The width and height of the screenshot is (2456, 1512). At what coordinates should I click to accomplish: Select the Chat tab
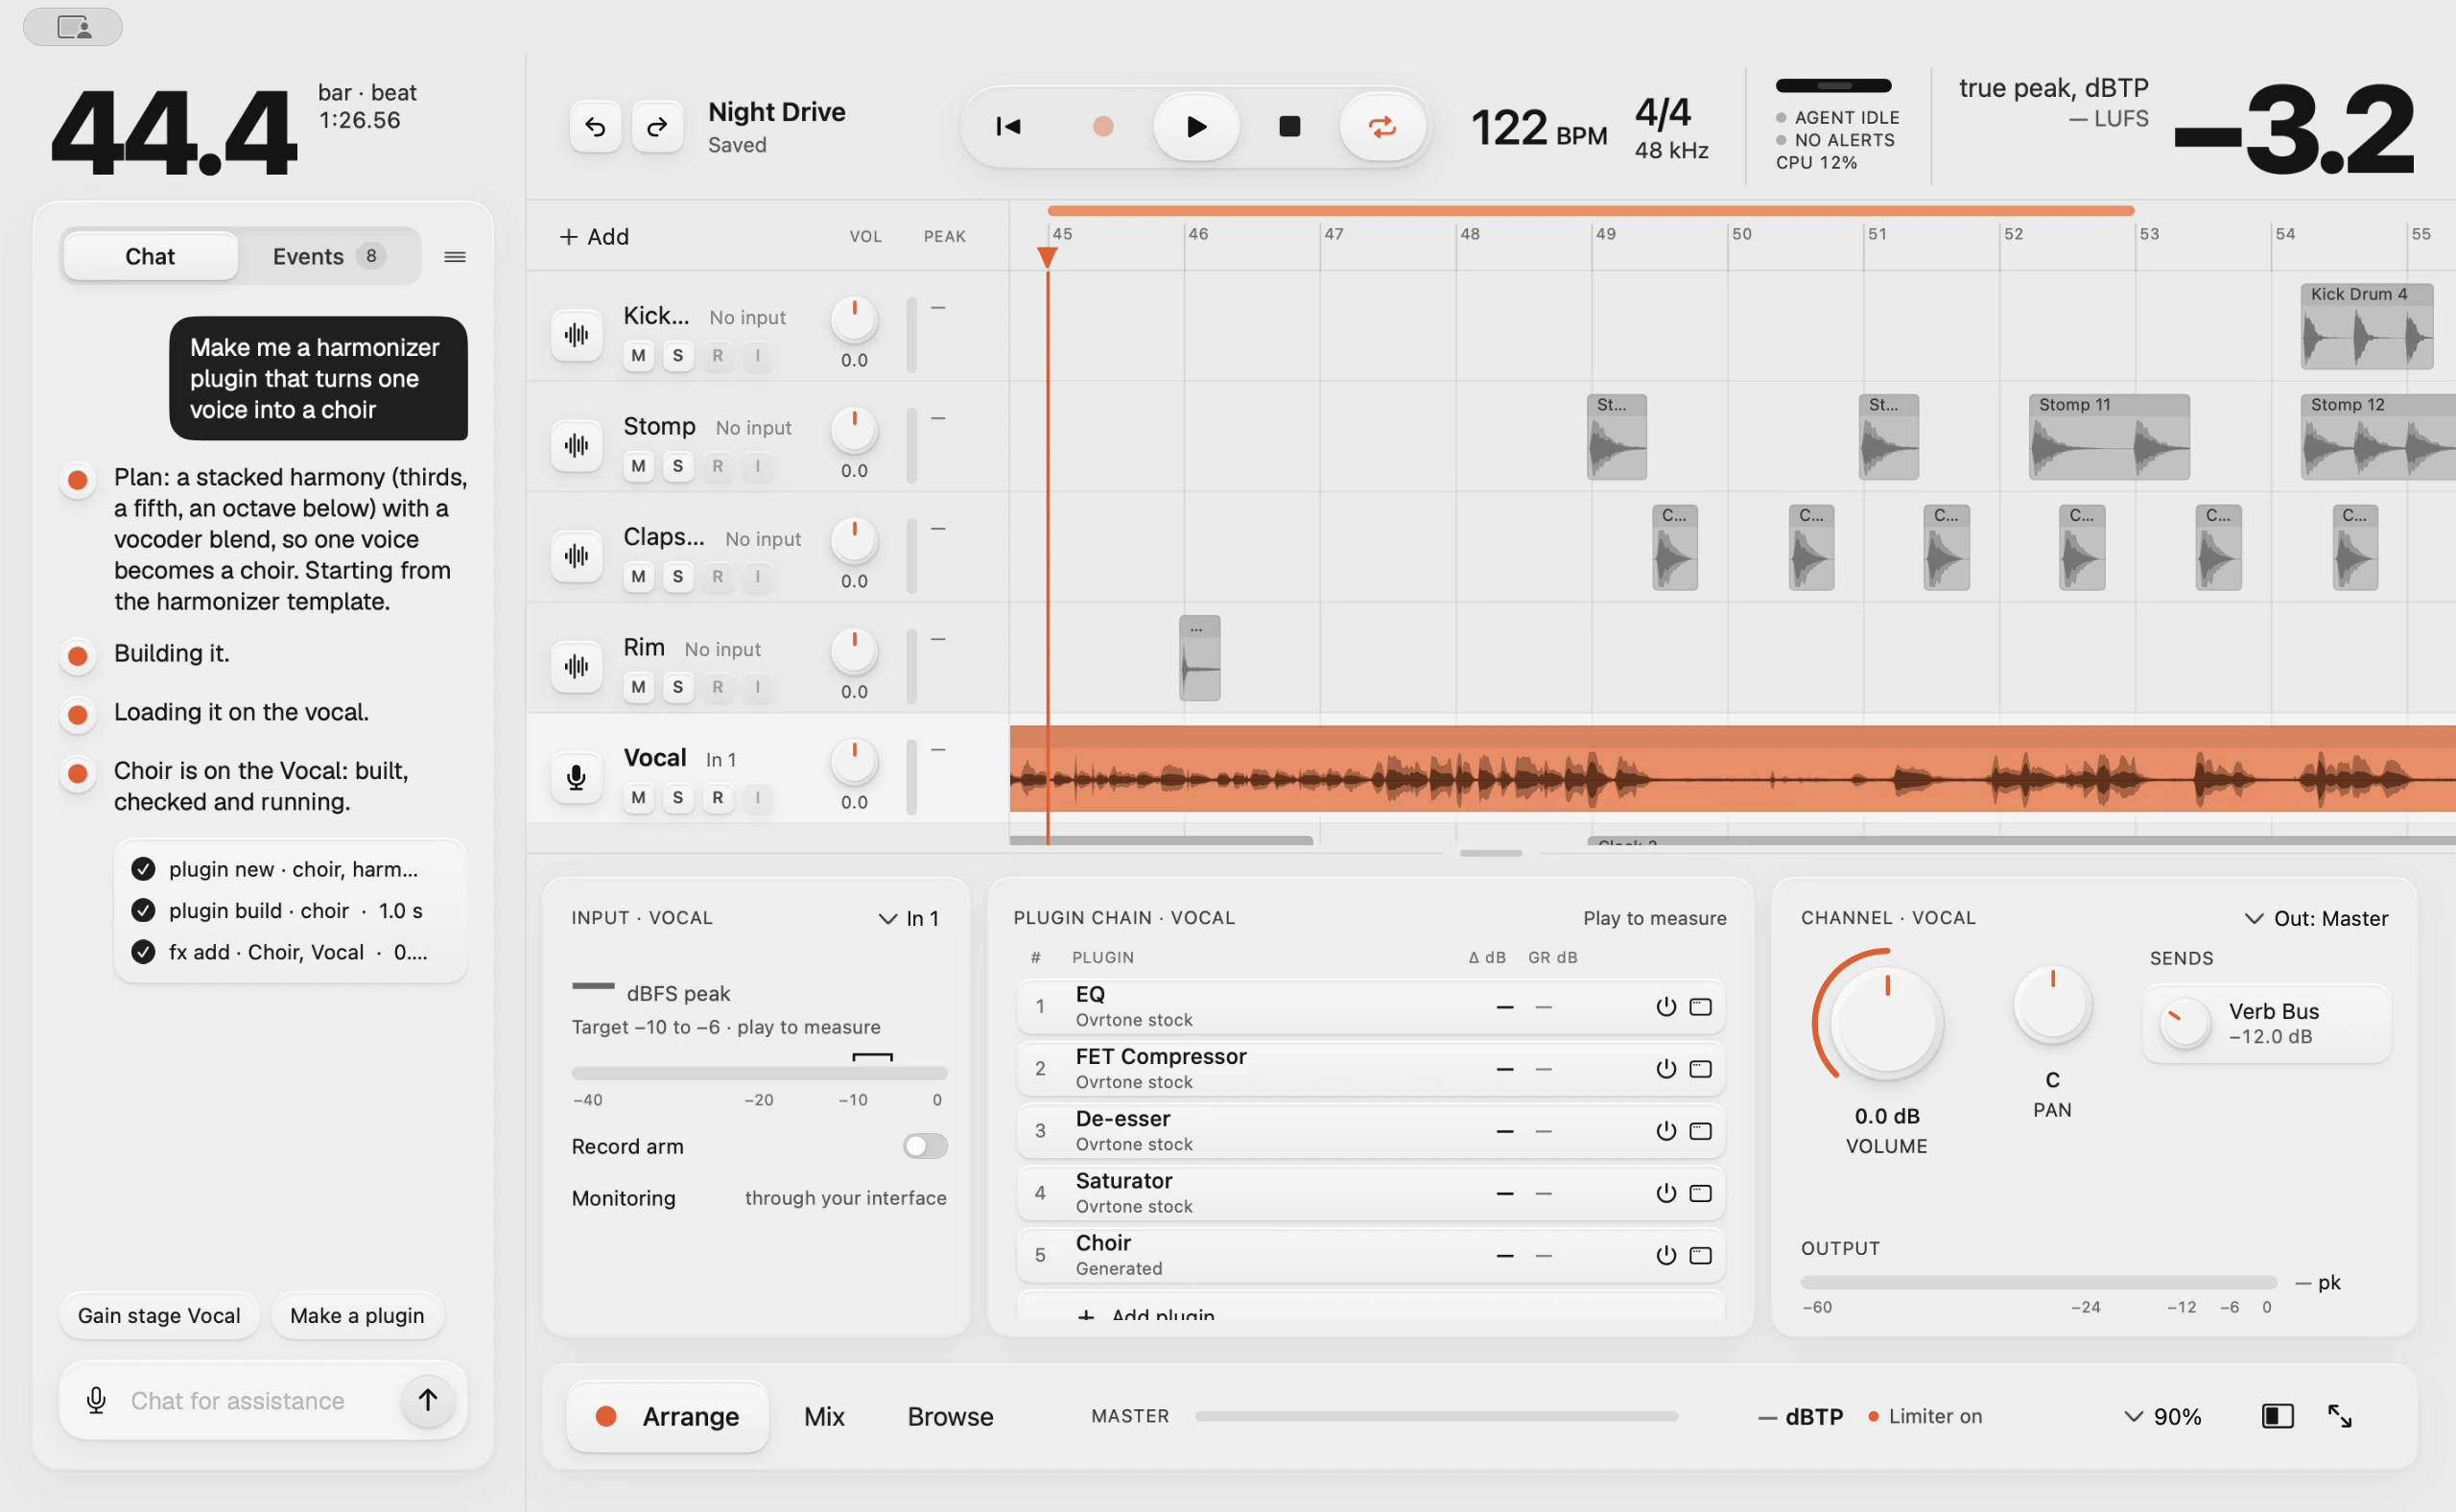coord(150,257)
